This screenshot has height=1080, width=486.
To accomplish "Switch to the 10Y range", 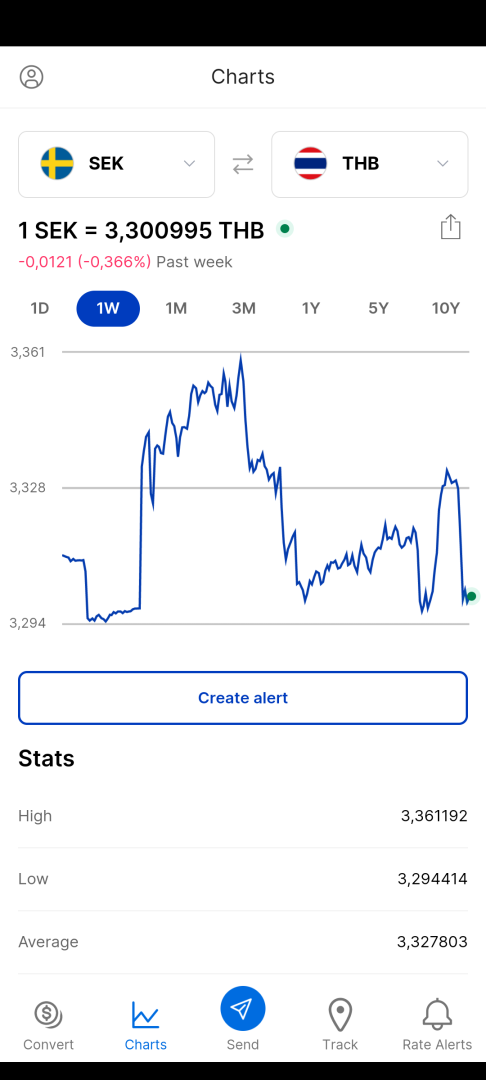I will [445, 309].
